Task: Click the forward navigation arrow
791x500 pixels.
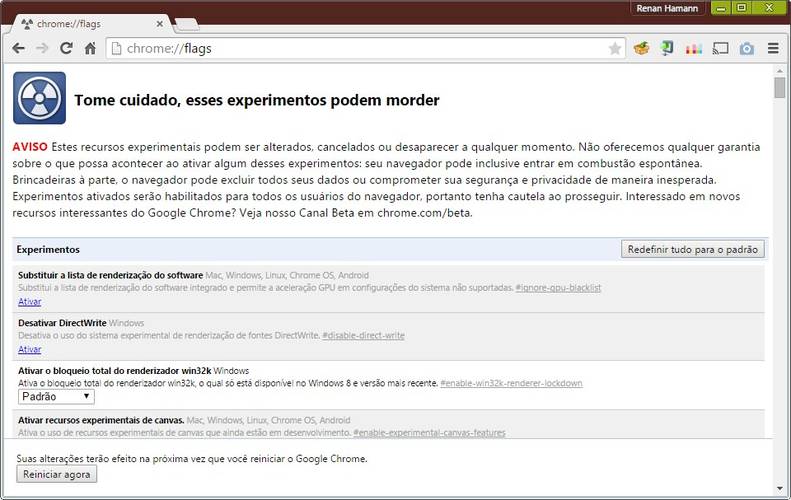Action: tap(42, 48)
